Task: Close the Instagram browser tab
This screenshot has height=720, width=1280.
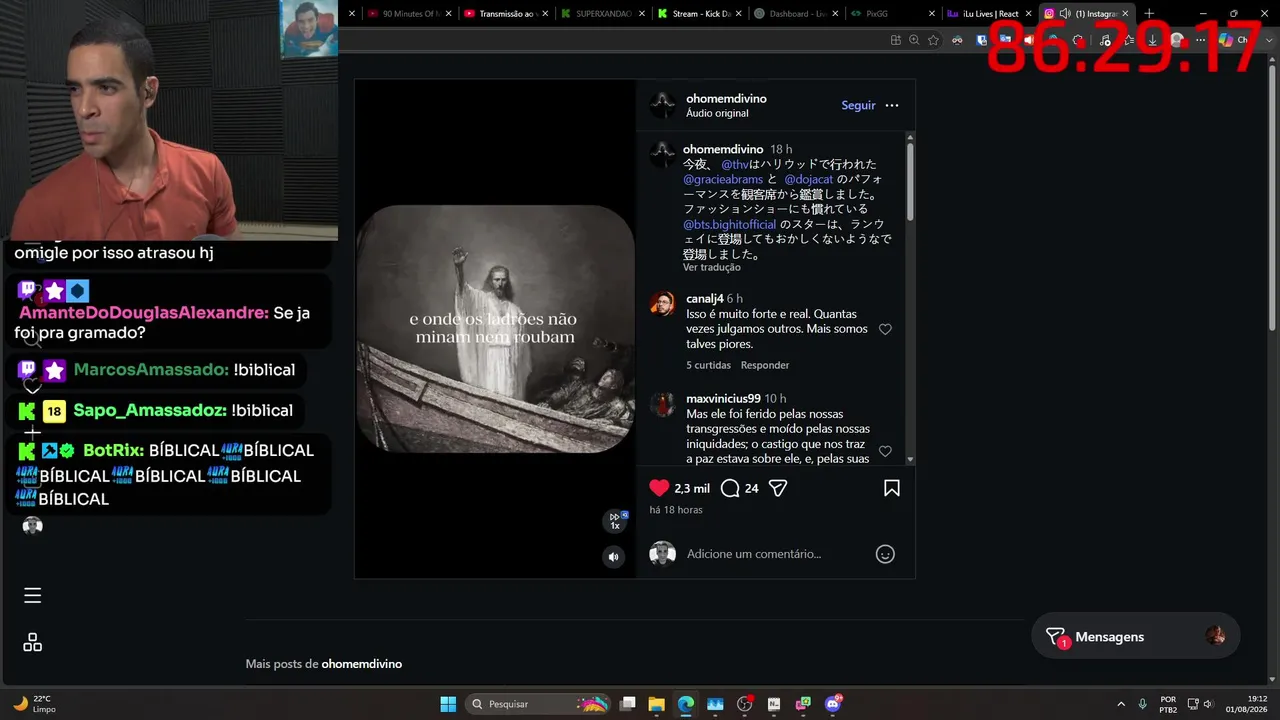Action: coord(1125,14)
